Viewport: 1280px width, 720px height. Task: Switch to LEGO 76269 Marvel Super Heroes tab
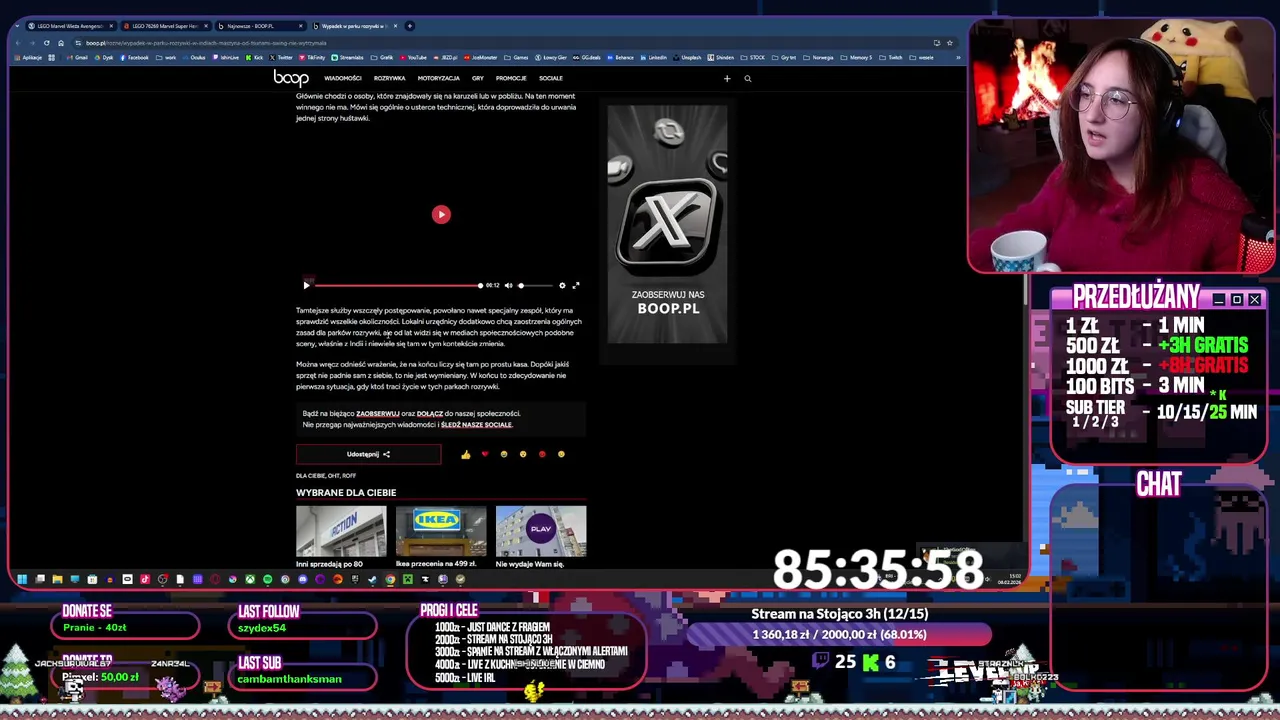click(x=164, y=26)
